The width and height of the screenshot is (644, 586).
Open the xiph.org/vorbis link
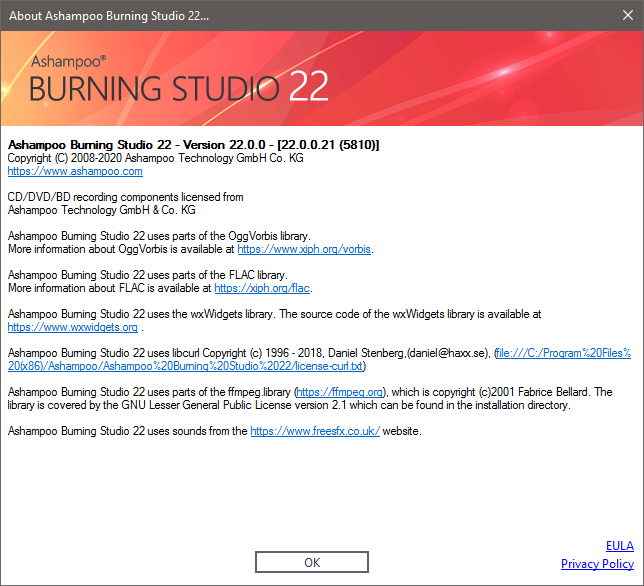point(304,249)
